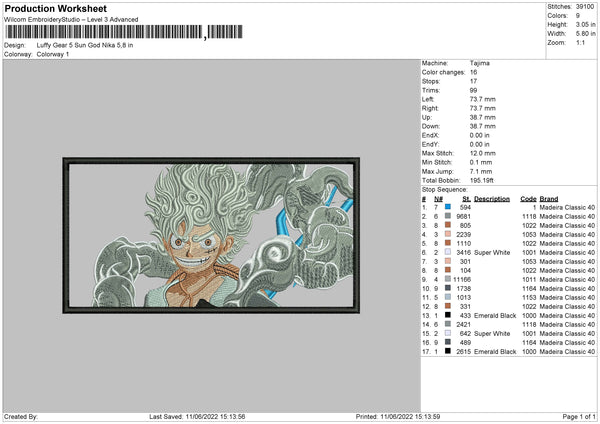Select the Left value 73.7 mm
This screenshot has width=600, height=424.
point(483,99)
